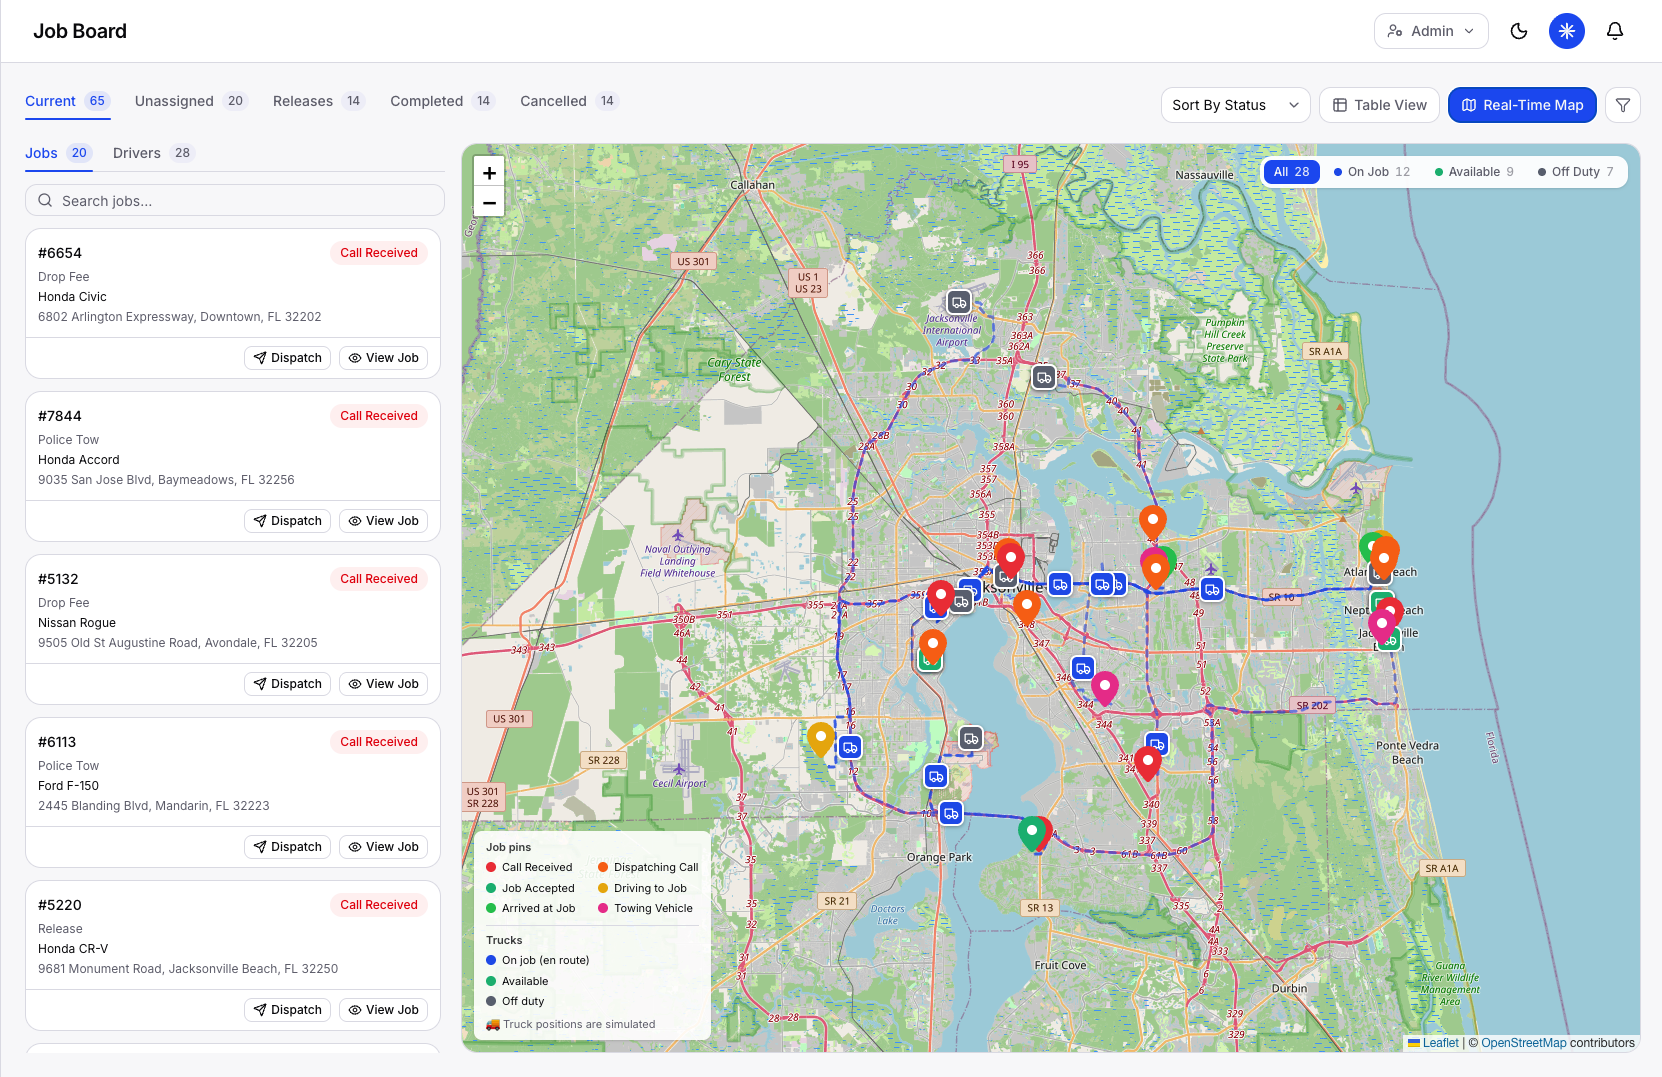Open the OpenStreetMap link
The image size is (1662, 1077).
(1523, 1043)
